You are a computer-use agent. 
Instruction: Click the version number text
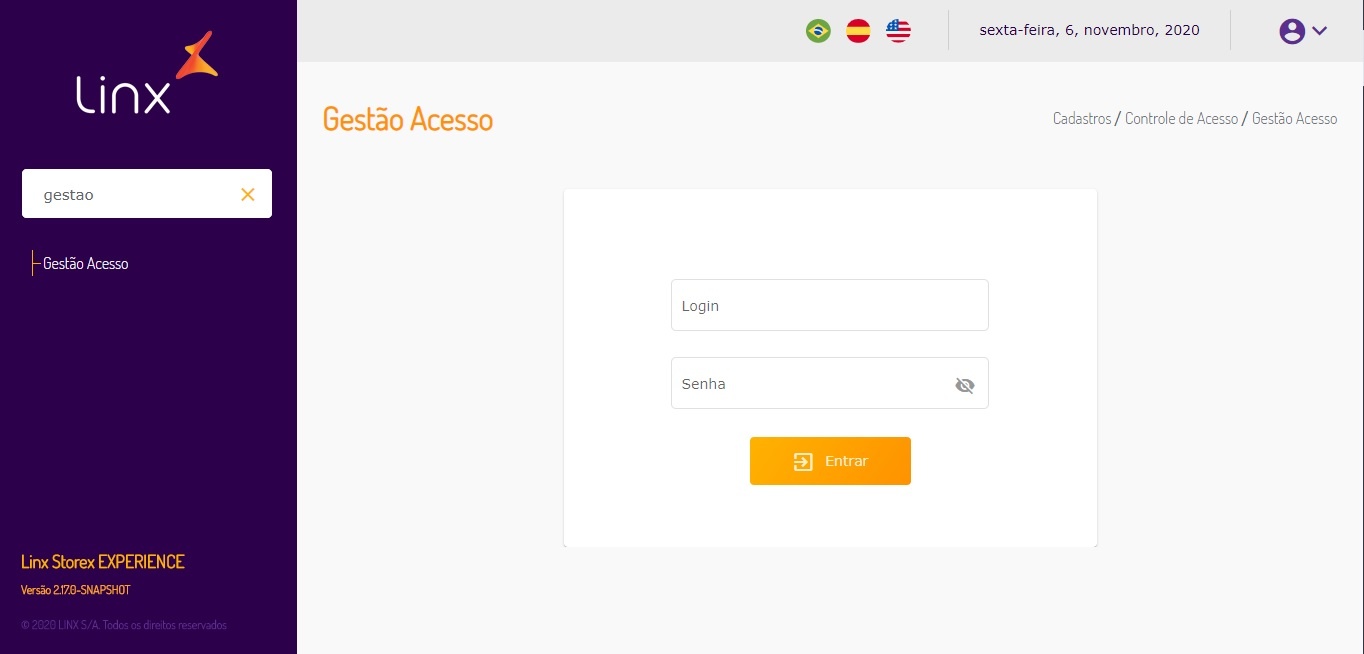click(x=76, y=590)
